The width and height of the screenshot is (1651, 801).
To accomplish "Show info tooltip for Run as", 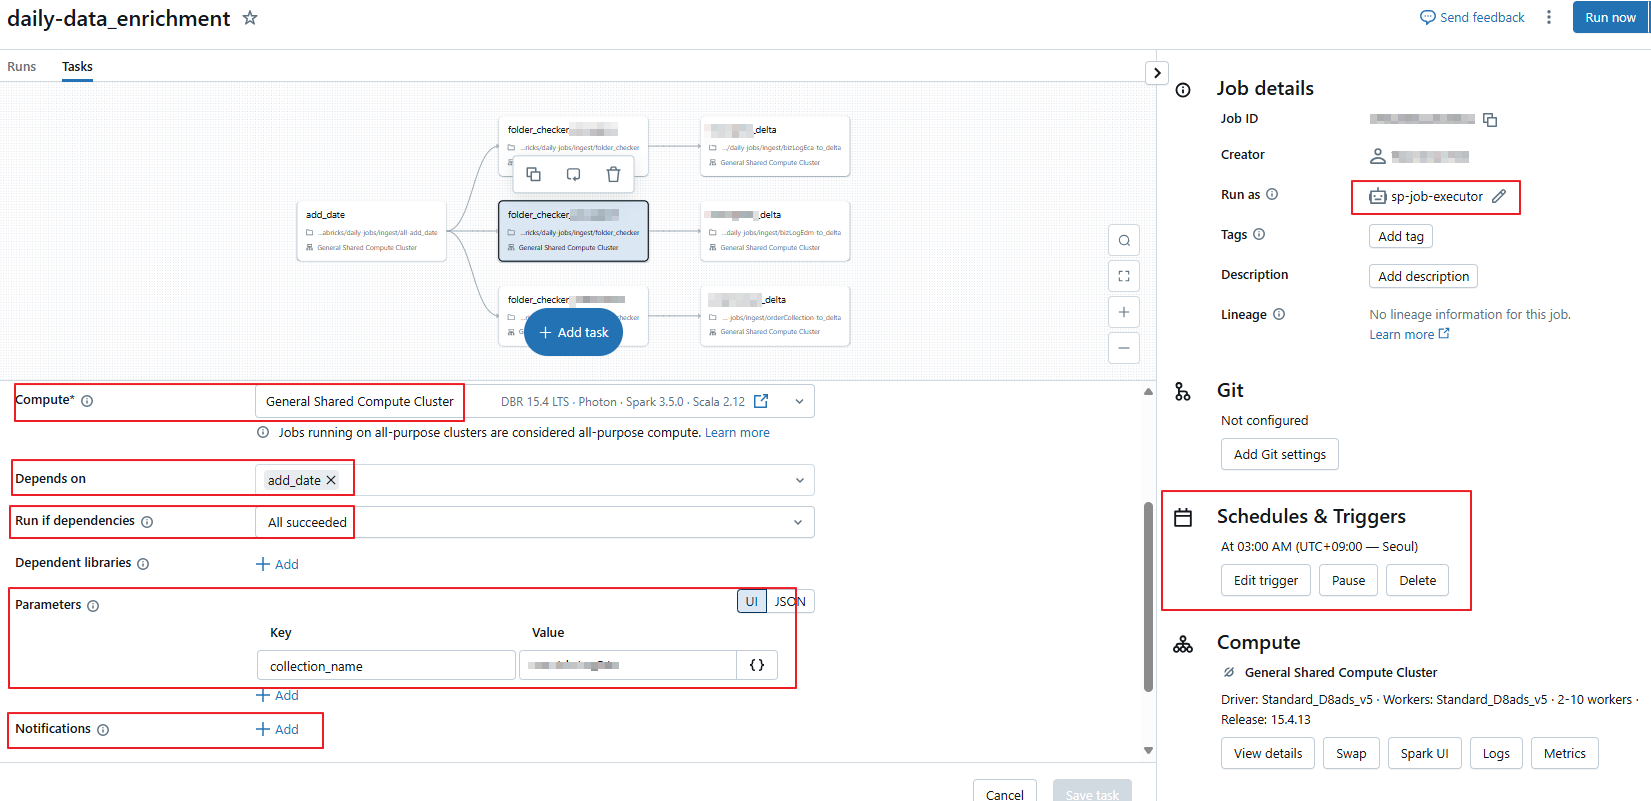I will tap(1272, 194).
